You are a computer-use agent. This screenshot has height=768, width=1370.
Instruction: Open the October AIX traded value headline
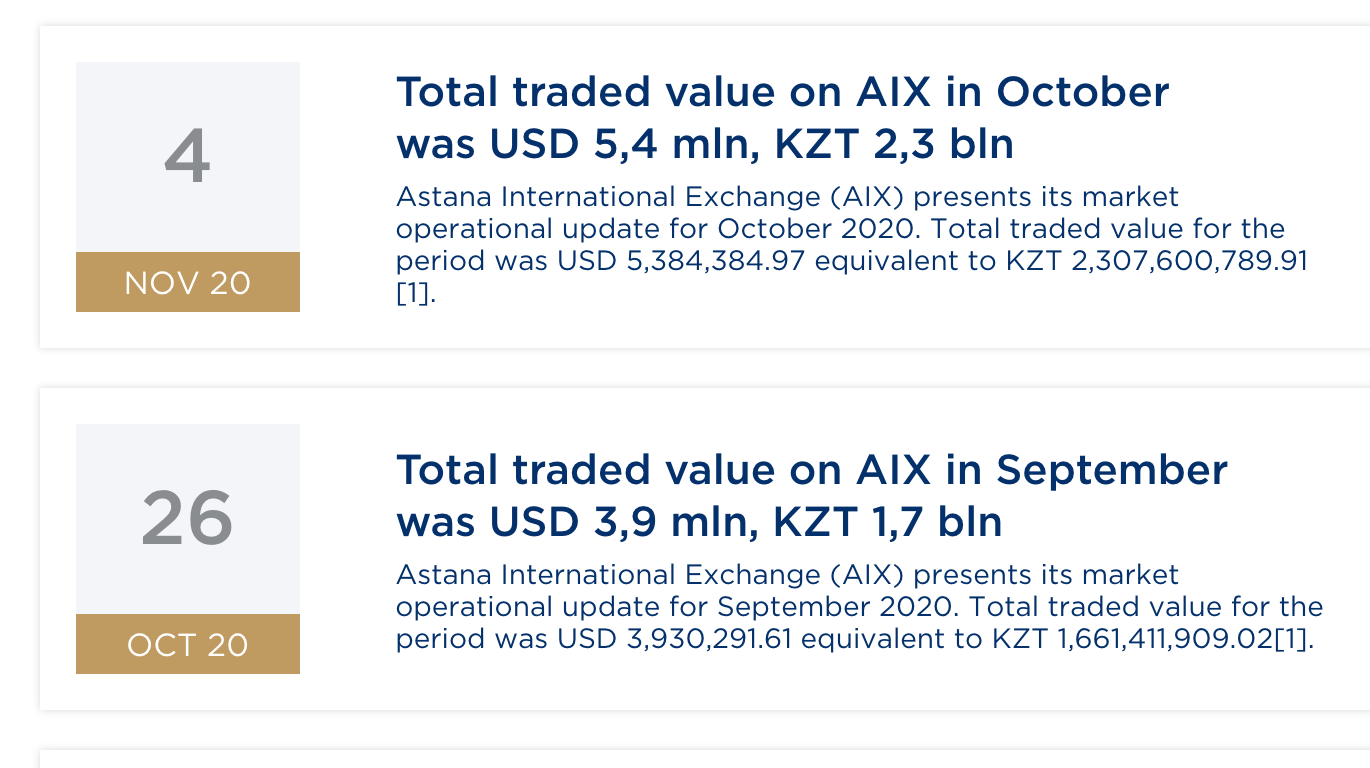click(x=782, y=93)
